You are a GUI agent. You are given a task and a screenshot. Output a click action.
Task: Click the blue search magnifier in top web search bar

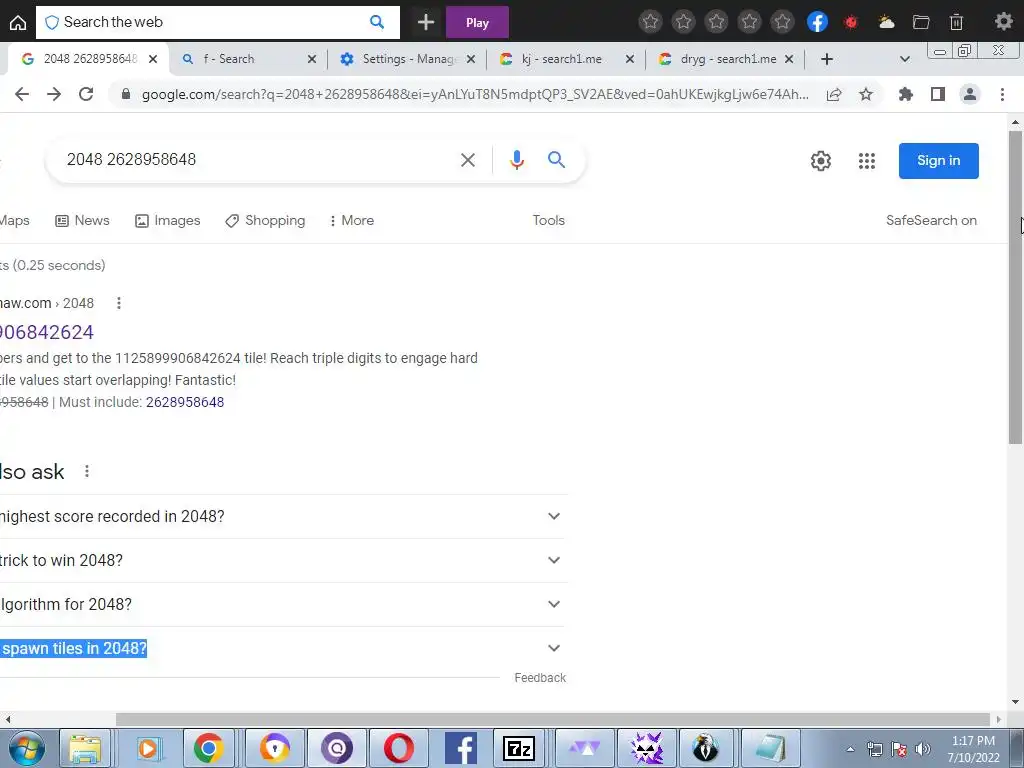(377, 22)
